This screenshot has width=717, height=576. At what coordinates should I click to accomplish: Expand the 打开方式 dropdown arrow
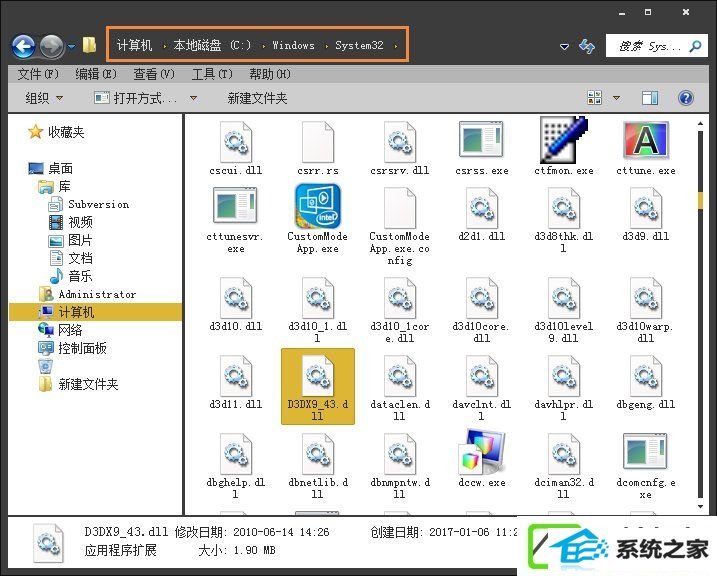(x=193, y=98)
